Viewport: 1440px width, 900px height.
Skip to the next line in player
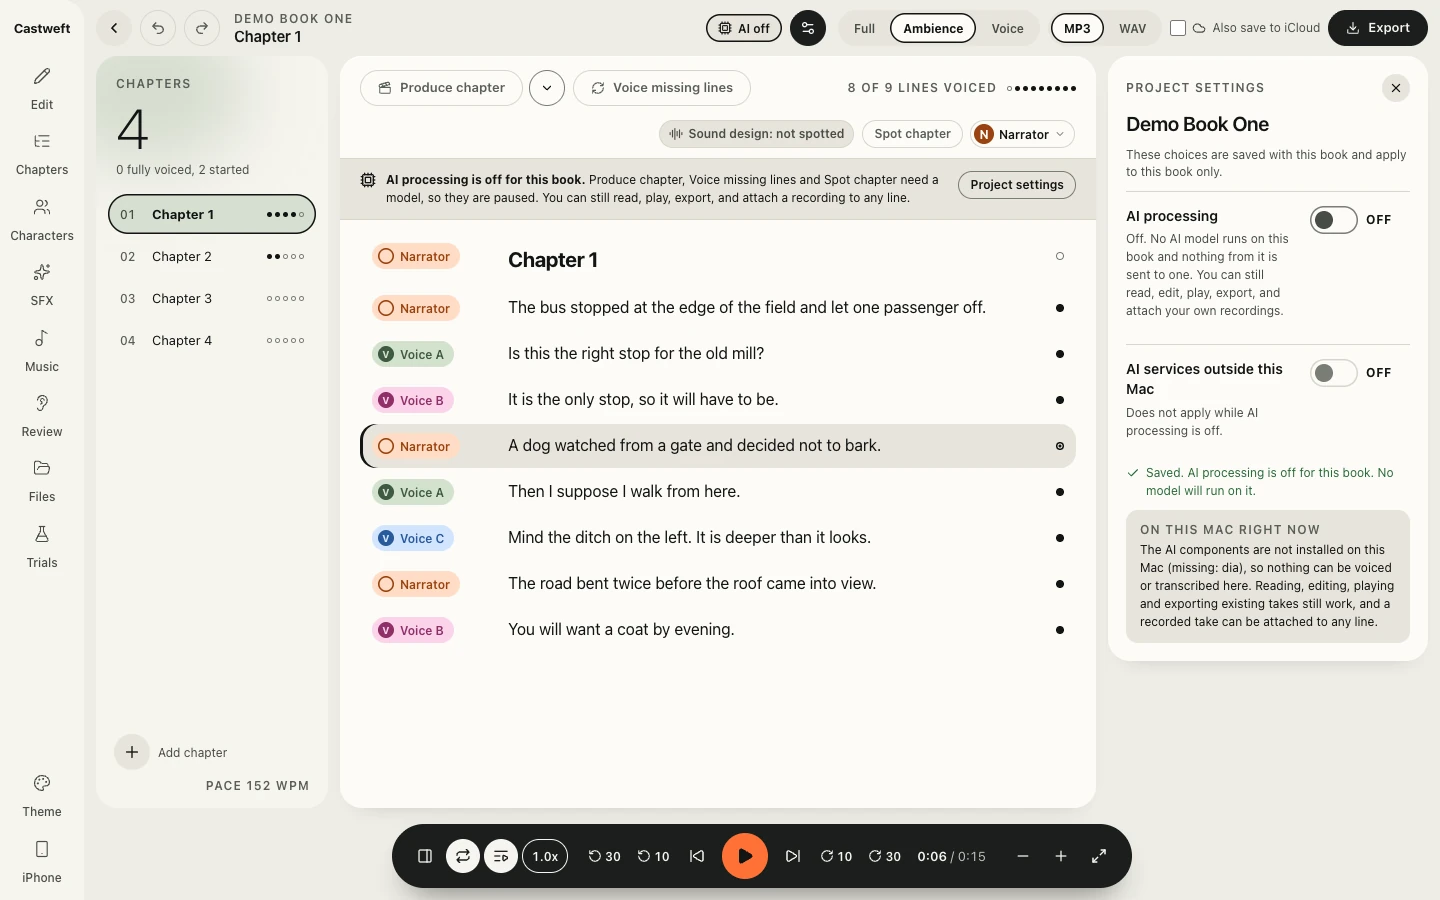793,856
